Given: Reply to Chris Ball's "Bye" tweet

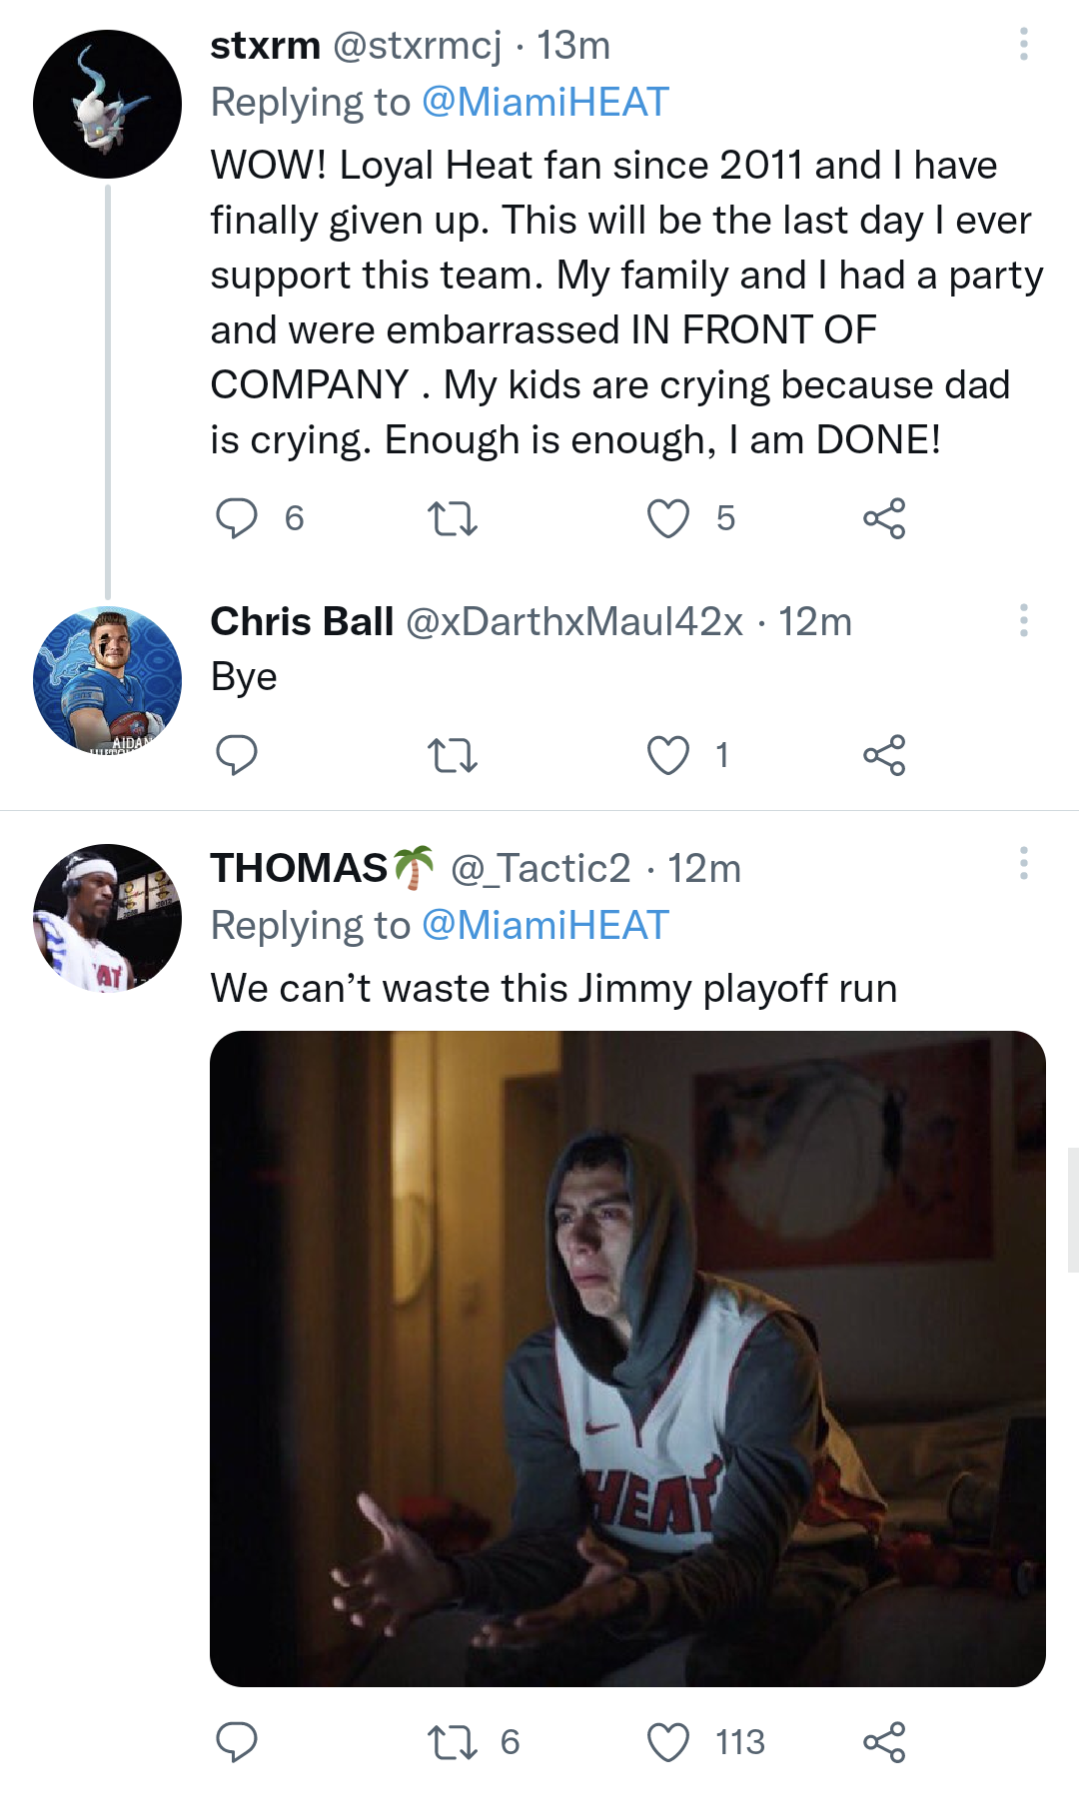Looking at the screenshot, I should [237, 755].
